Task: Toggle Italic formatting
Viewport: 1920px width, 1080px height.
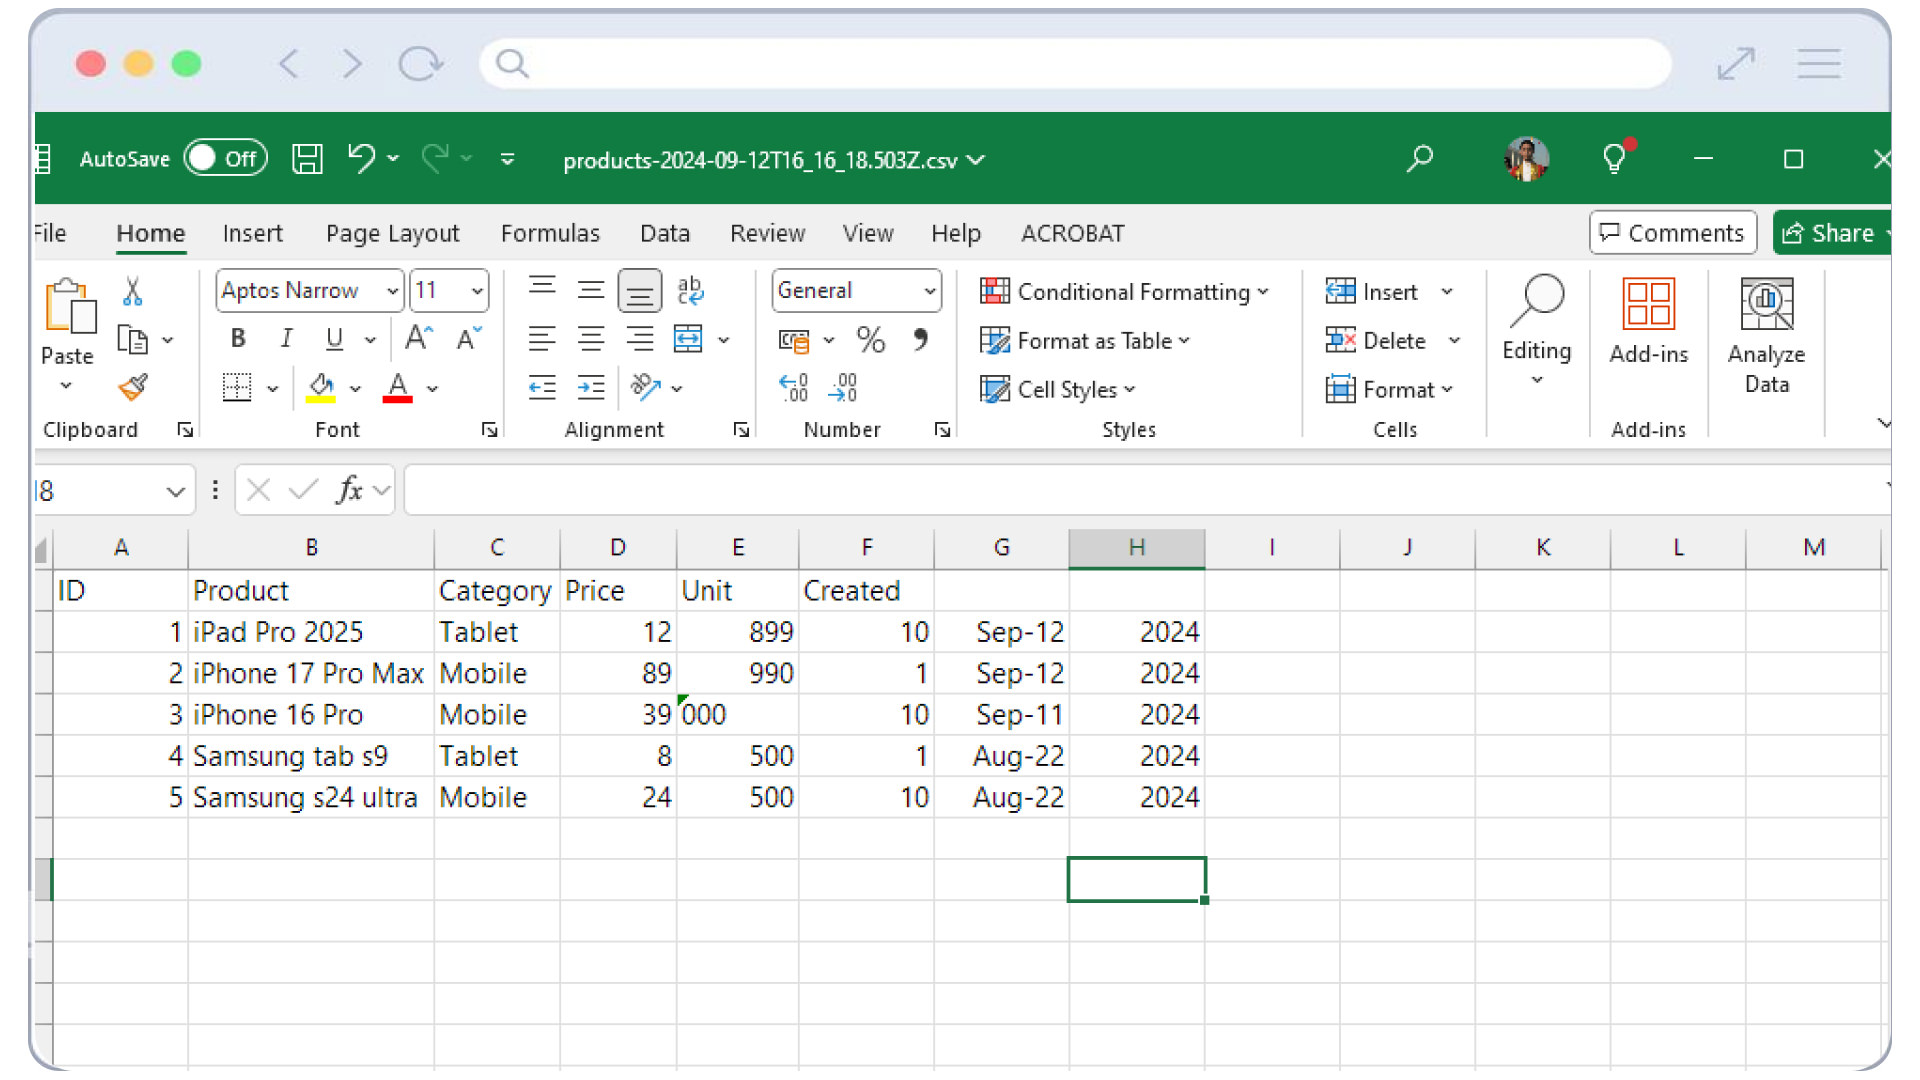Action: click(x=286, y=339)
